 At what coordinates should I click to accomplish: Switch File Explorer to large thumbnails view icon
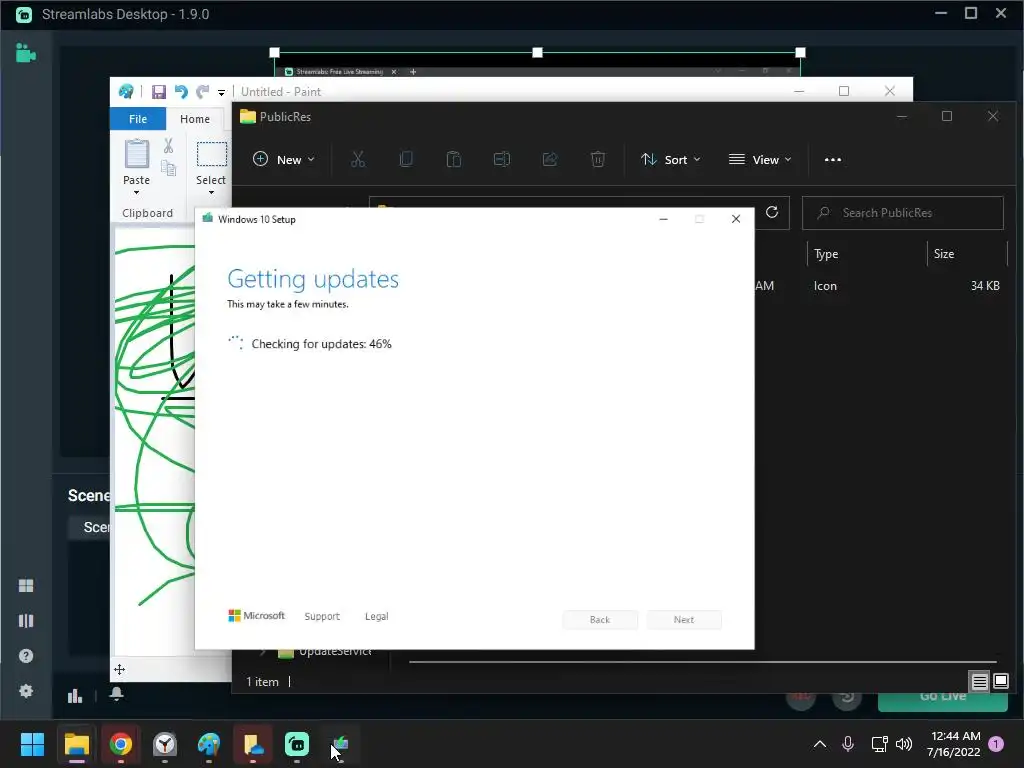coord(1000,682)
